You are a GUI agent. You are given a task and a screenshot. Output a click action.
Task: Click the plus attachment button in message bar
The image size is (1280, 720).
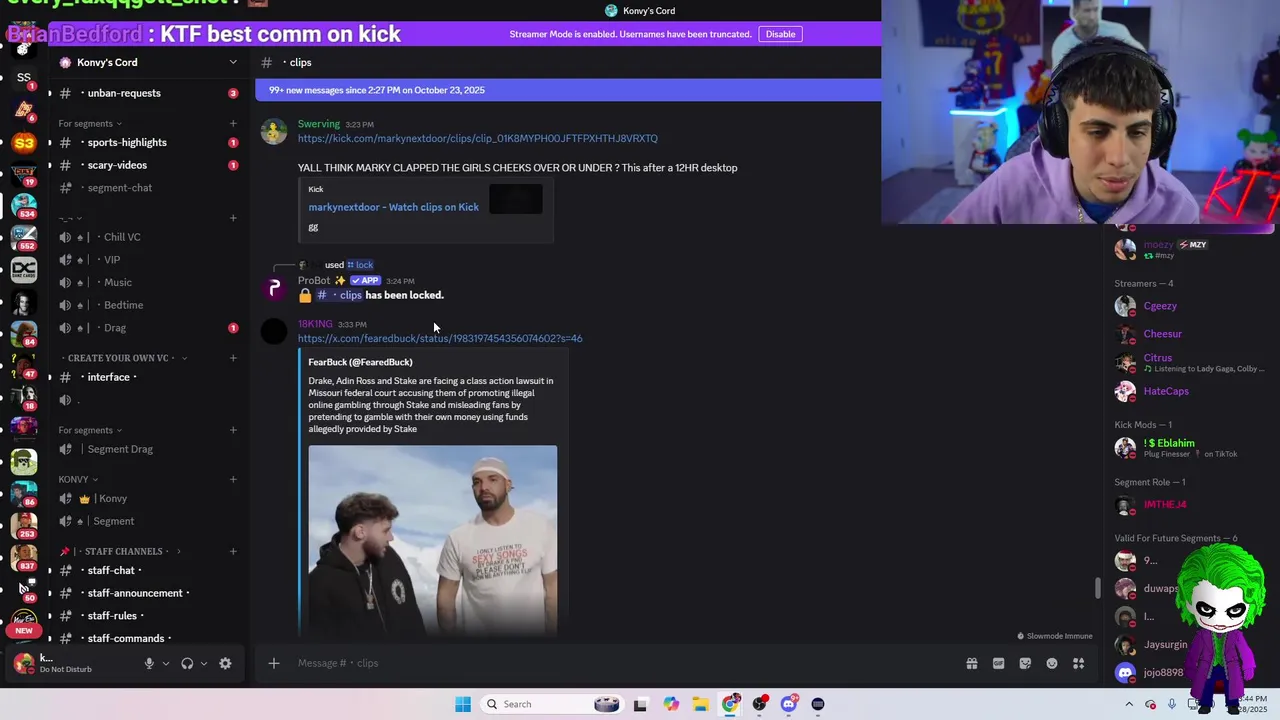(273, 663)
